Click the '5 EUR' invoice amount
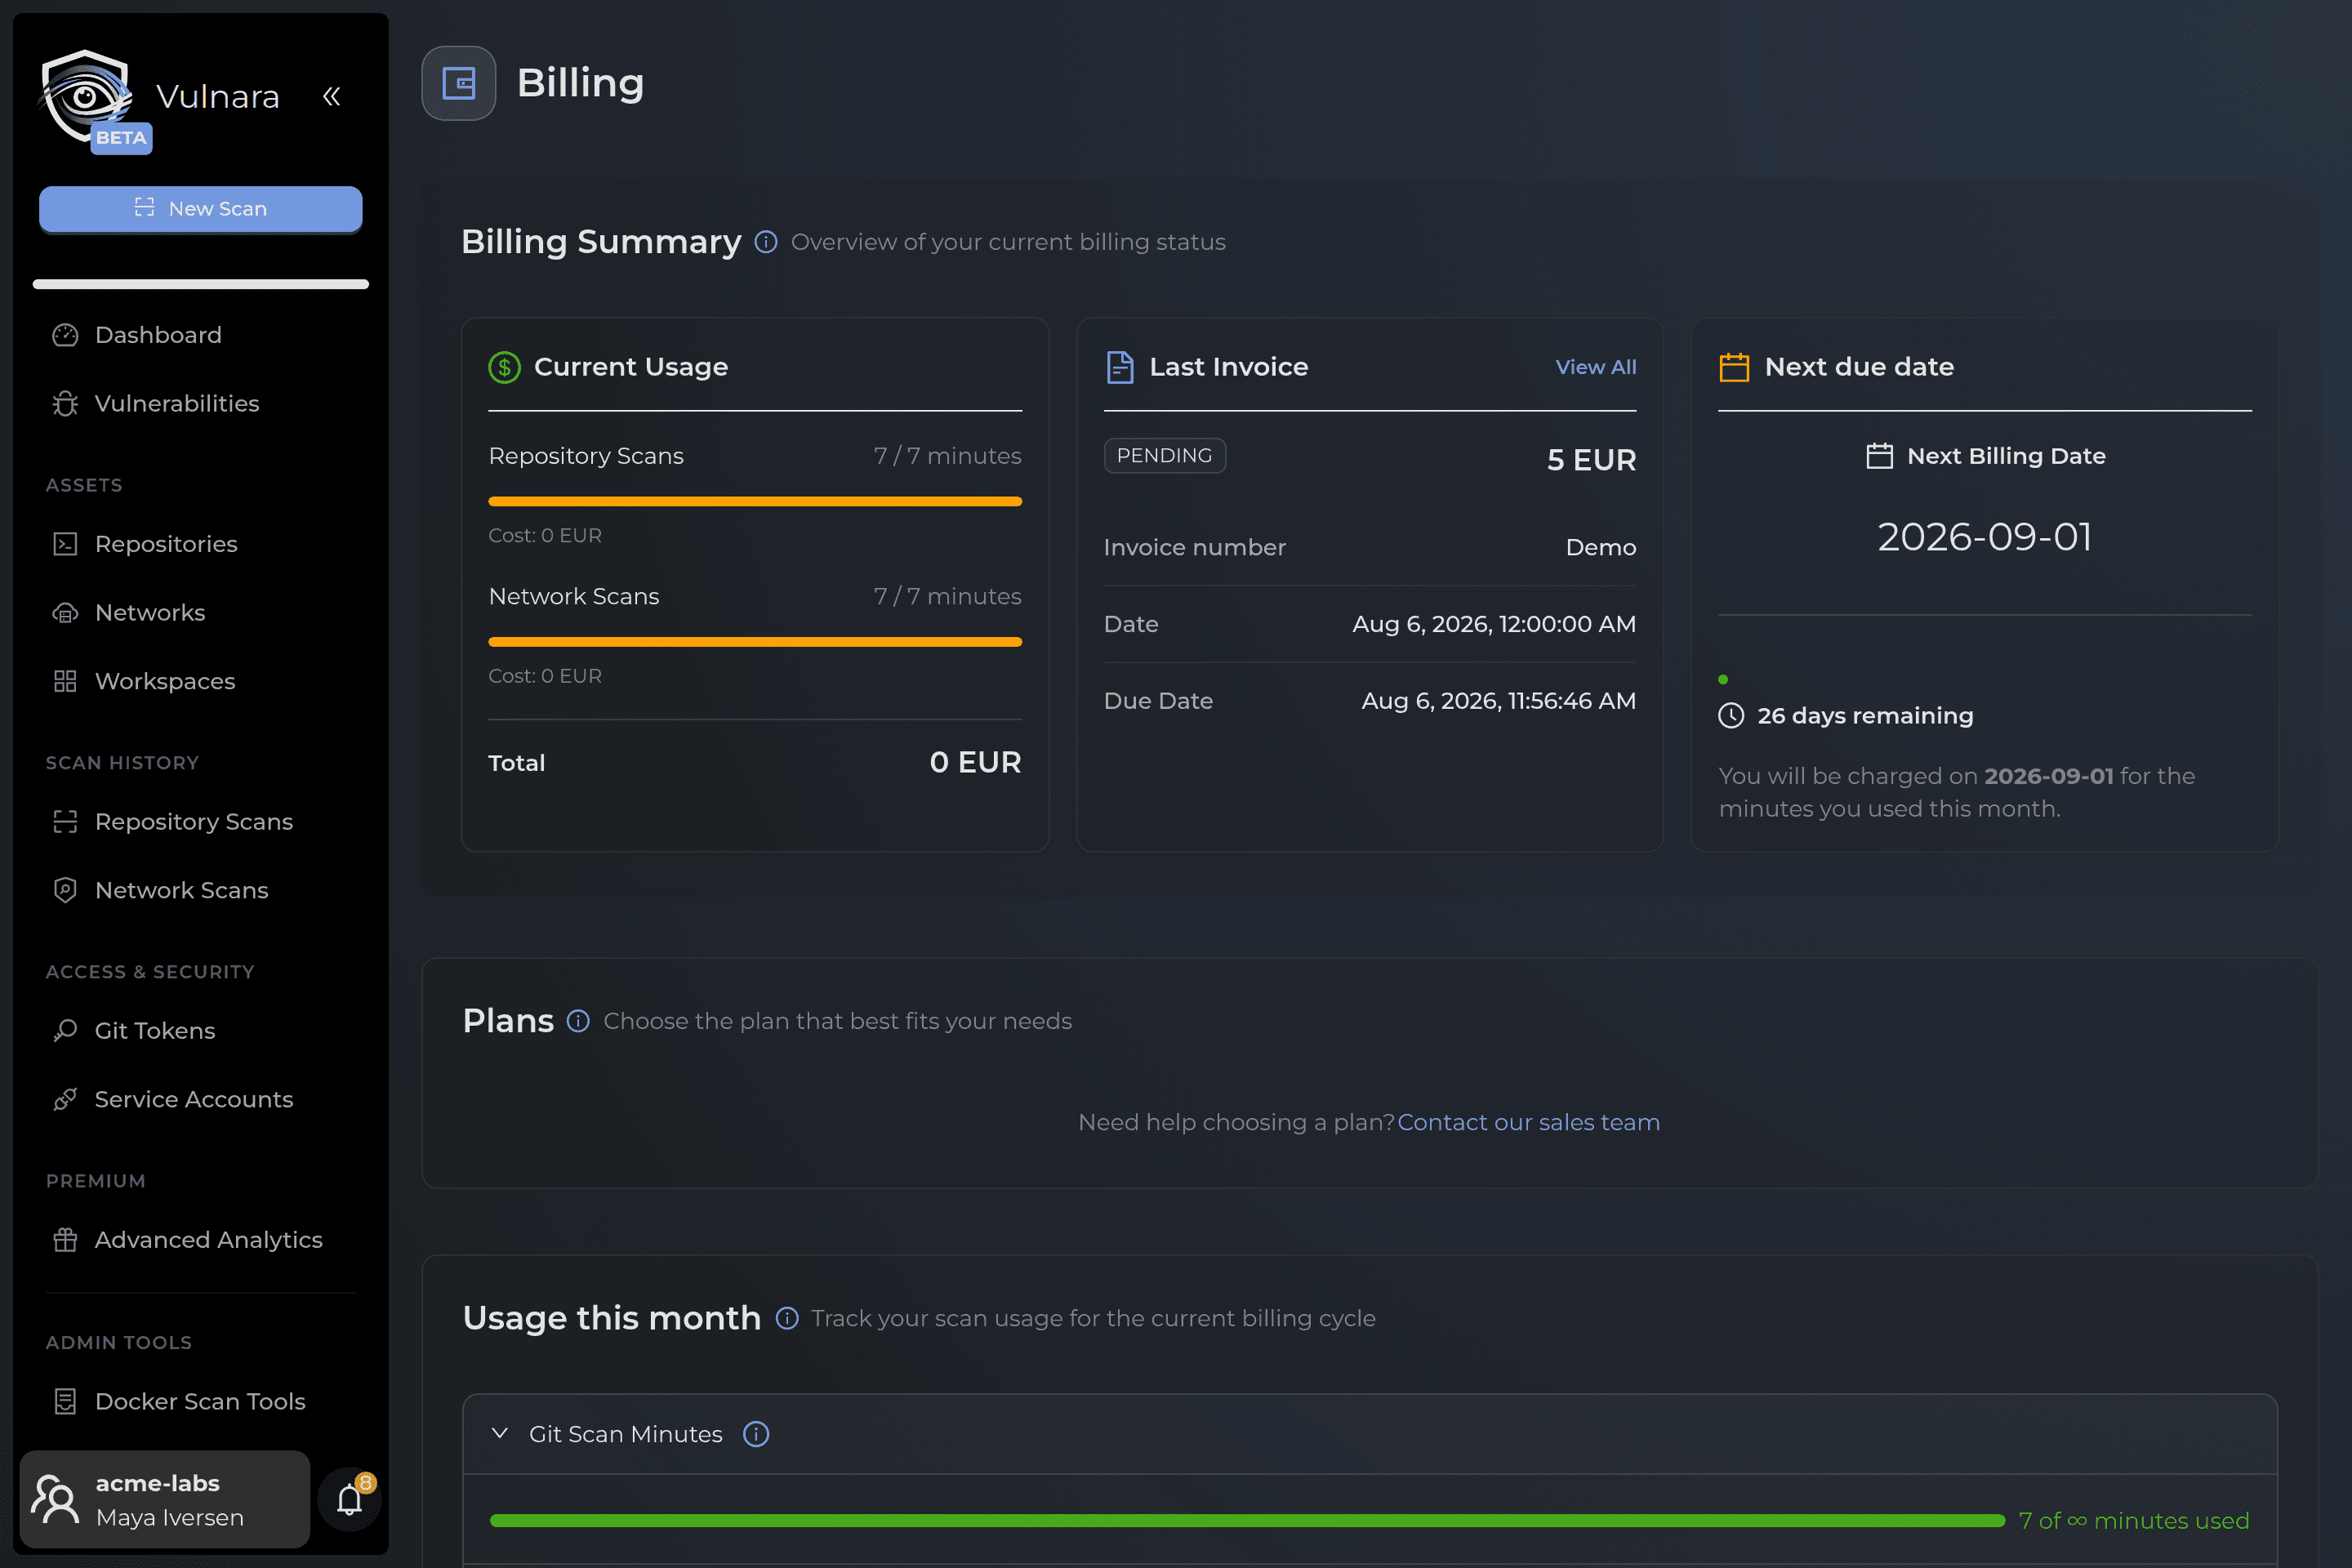 (x=1591, y=460)
